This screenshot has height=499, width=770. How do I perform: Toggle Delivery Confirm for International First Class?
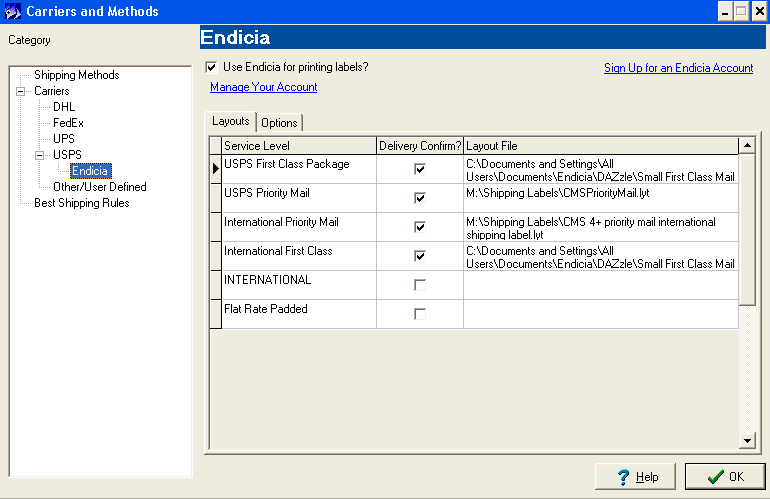pyautogui.click(x=420, y=256)
